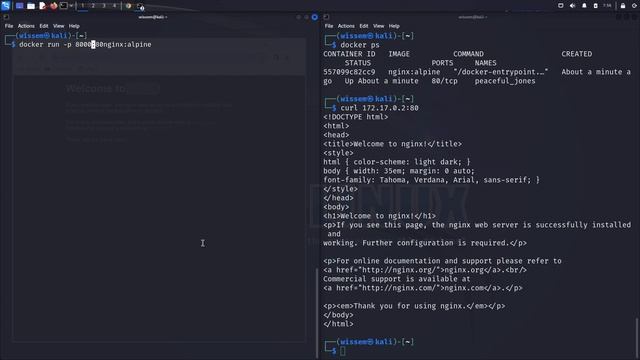
Task: Open the session logout icon
Action: tap(634, 6)
